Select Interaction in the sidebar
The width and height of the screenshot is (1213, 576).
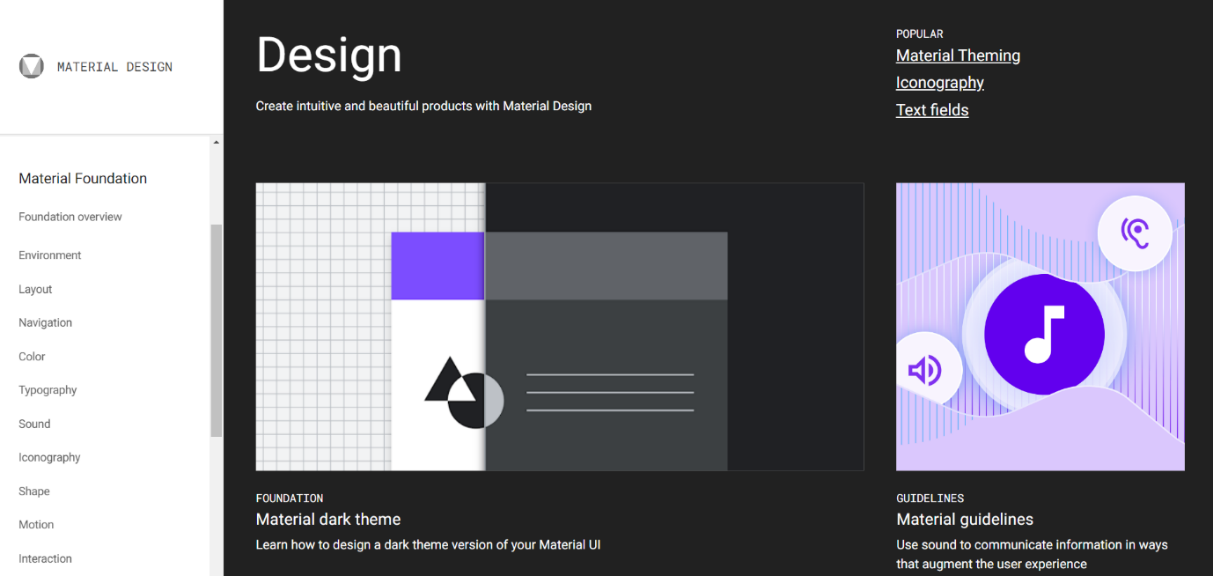45,559
